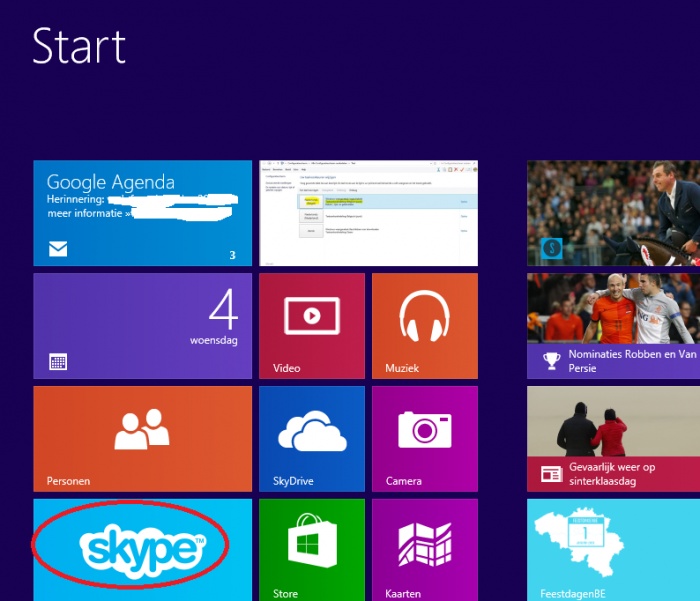Open the SkyDrive cloud tile
700x601 pixels.
312,439
